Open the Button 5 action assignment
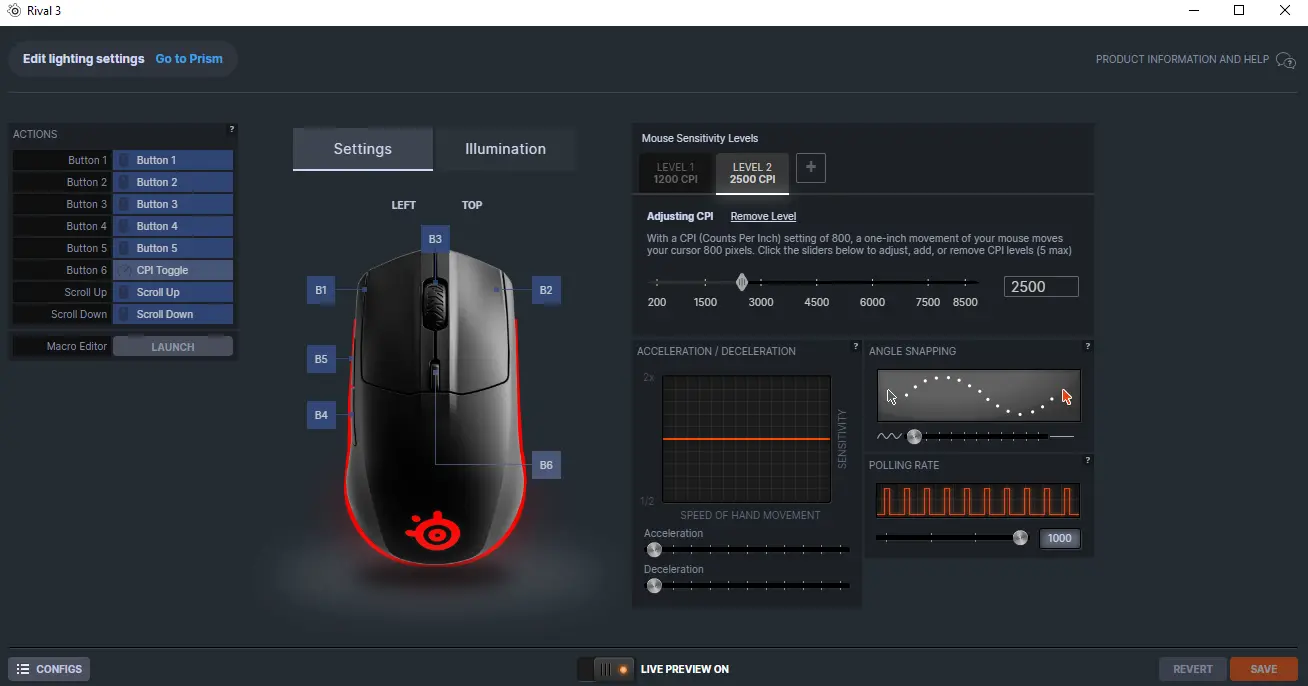This screenshot has height=686, width=1308. coord(173,248)
